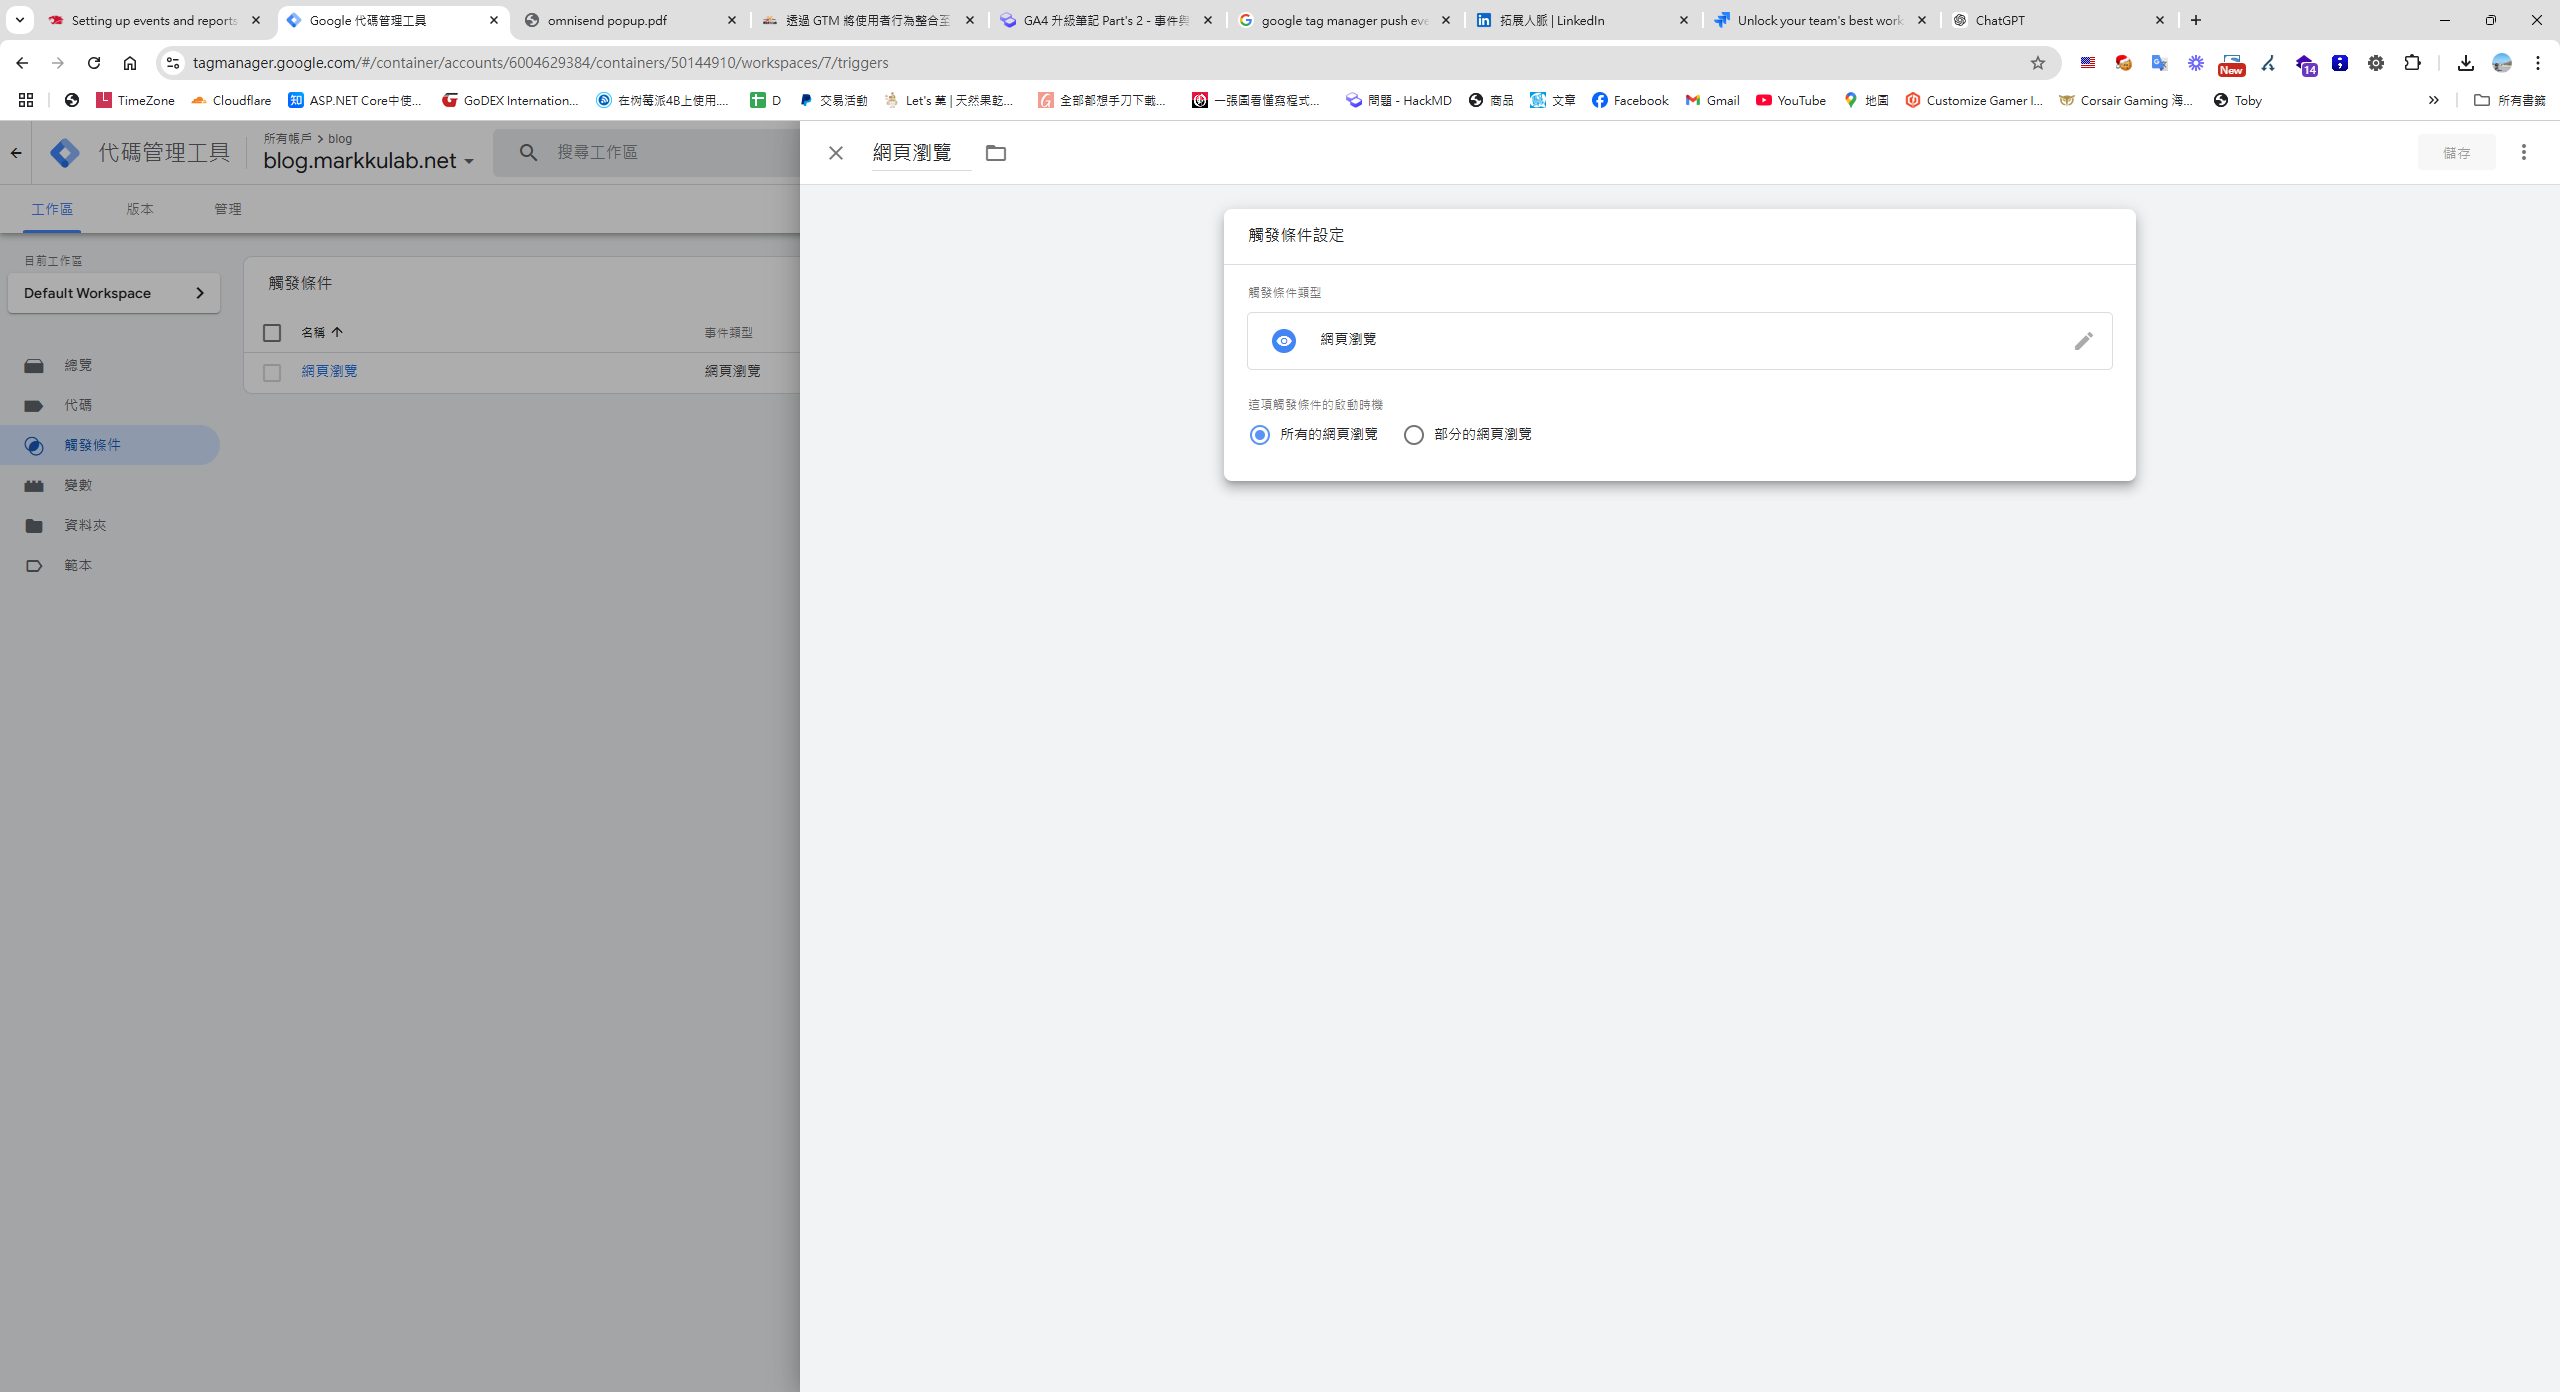Check the checkbox next to the 網頁瀏覽 trigger
This screenshot has height=1392, width=2560.
(x=271, y=371)
